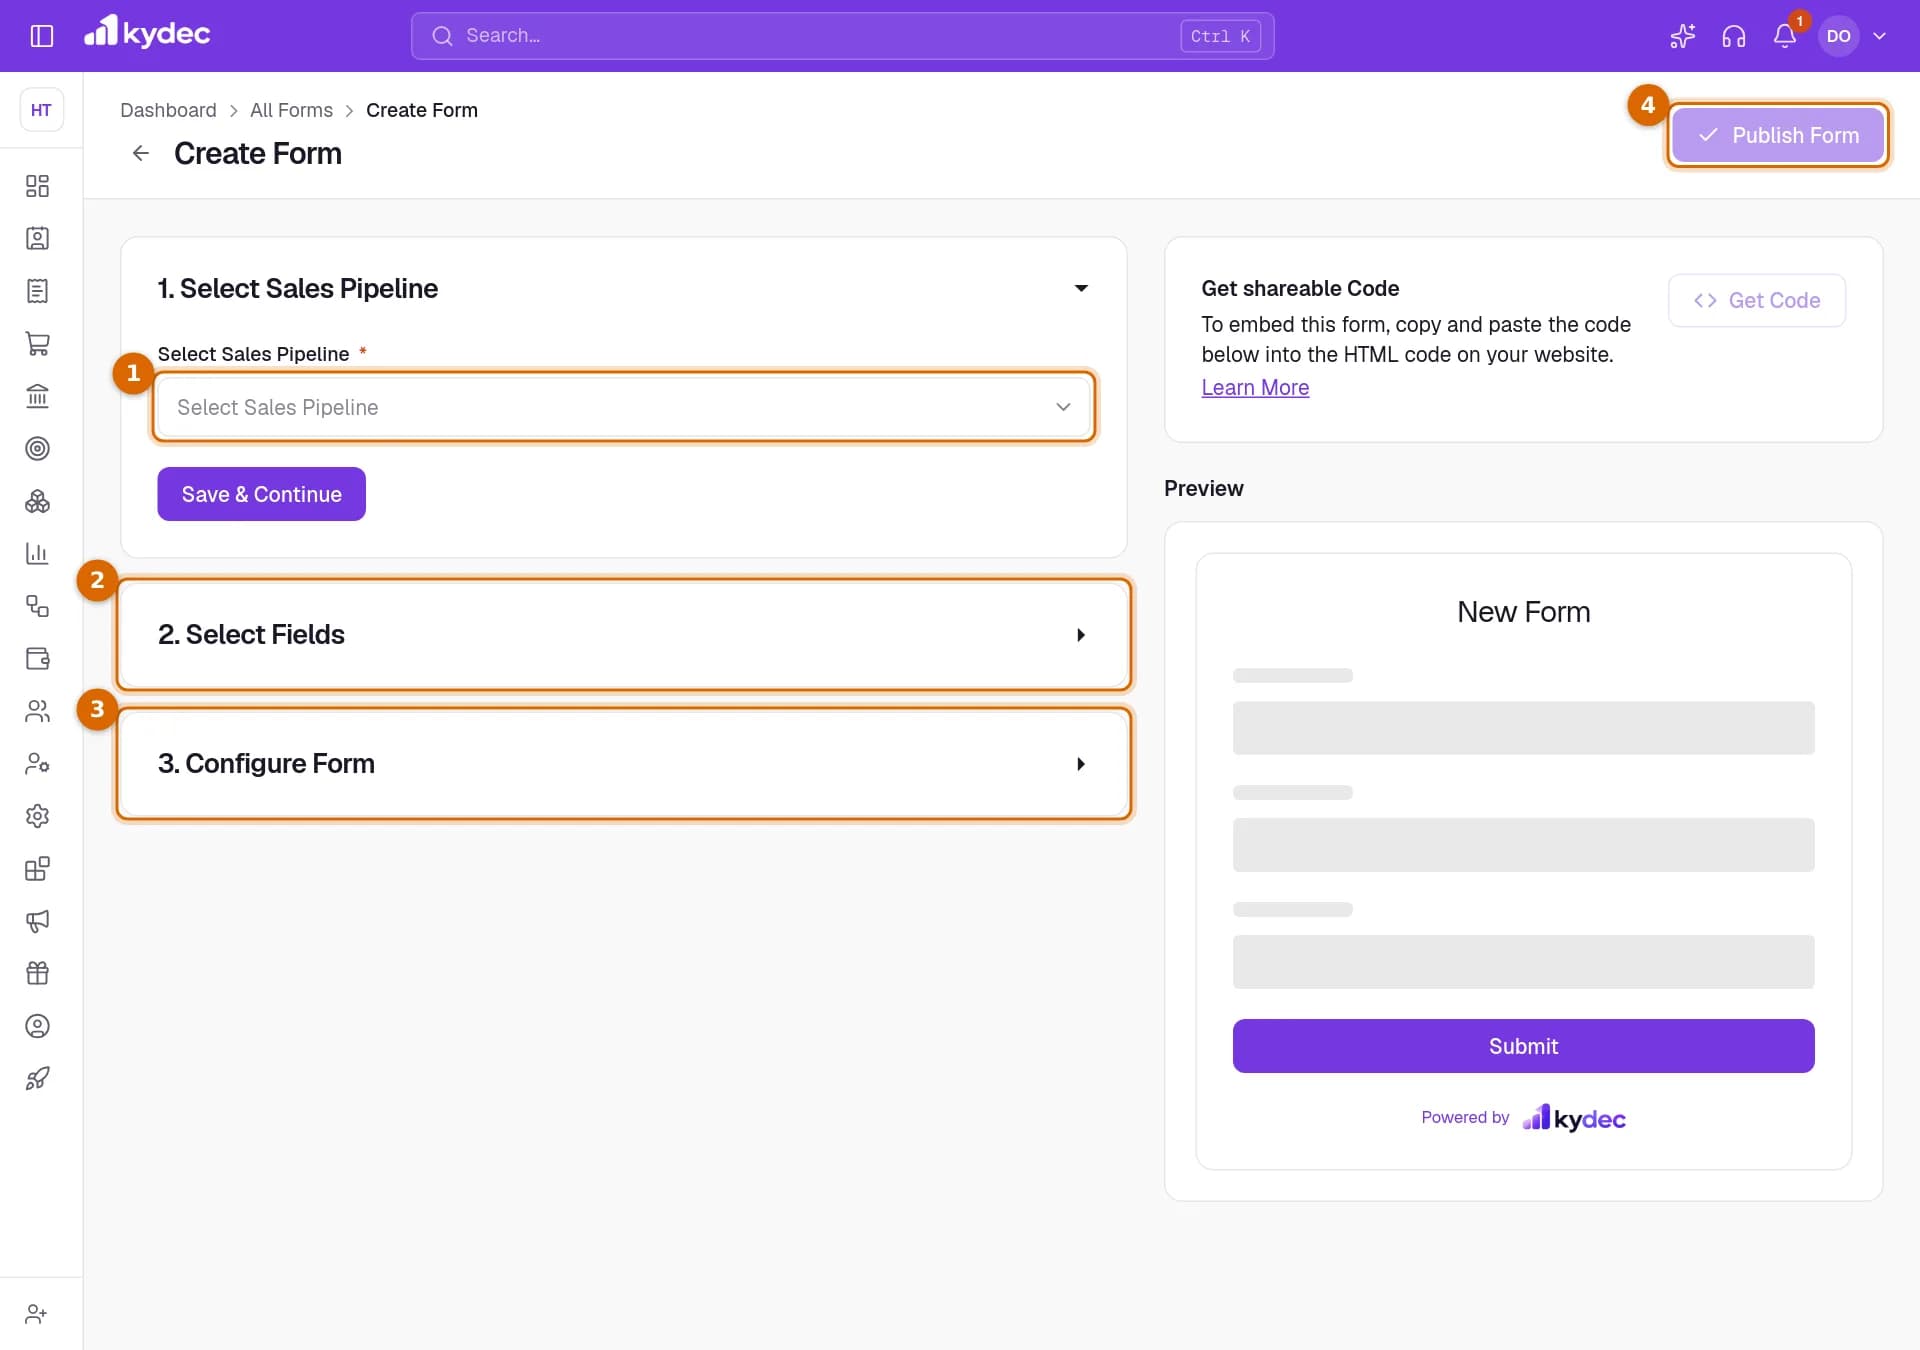Open the bank building icon in sidebar
Image resolution: width=1920 pixels, height=1350 pixels.
pos(37,396)
